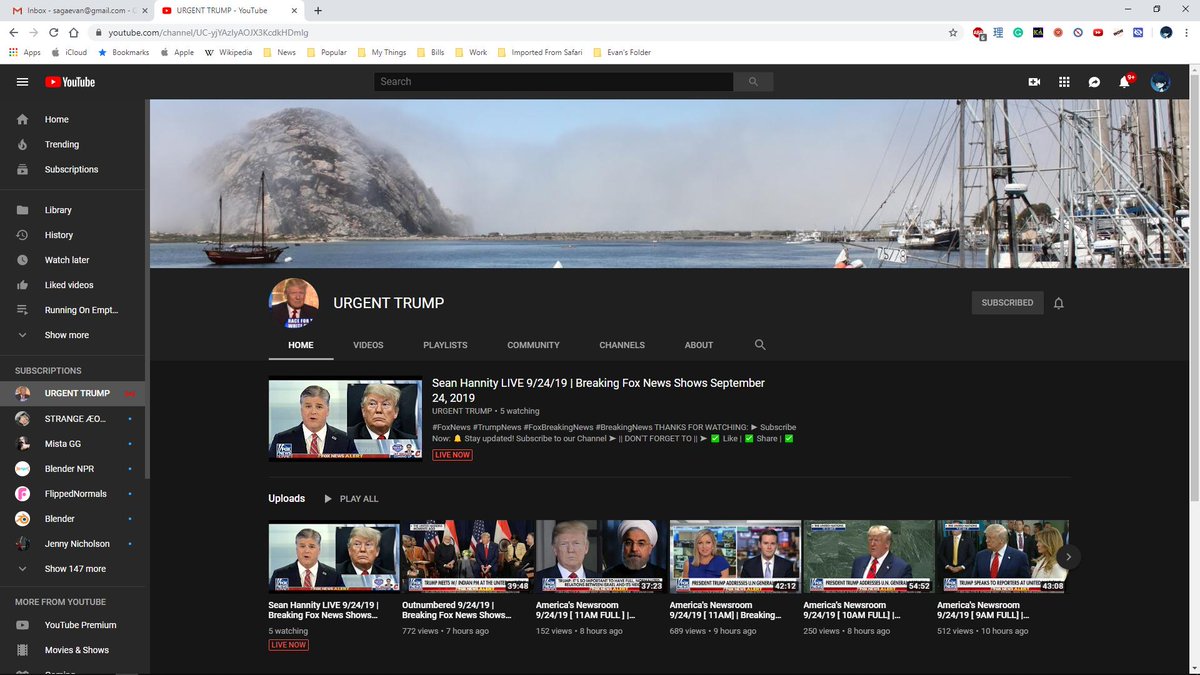Screen dimensions: 1200x675
Task: Open Chrome menu three dots
Action: pyautogui.click(x=1188, y=32)
